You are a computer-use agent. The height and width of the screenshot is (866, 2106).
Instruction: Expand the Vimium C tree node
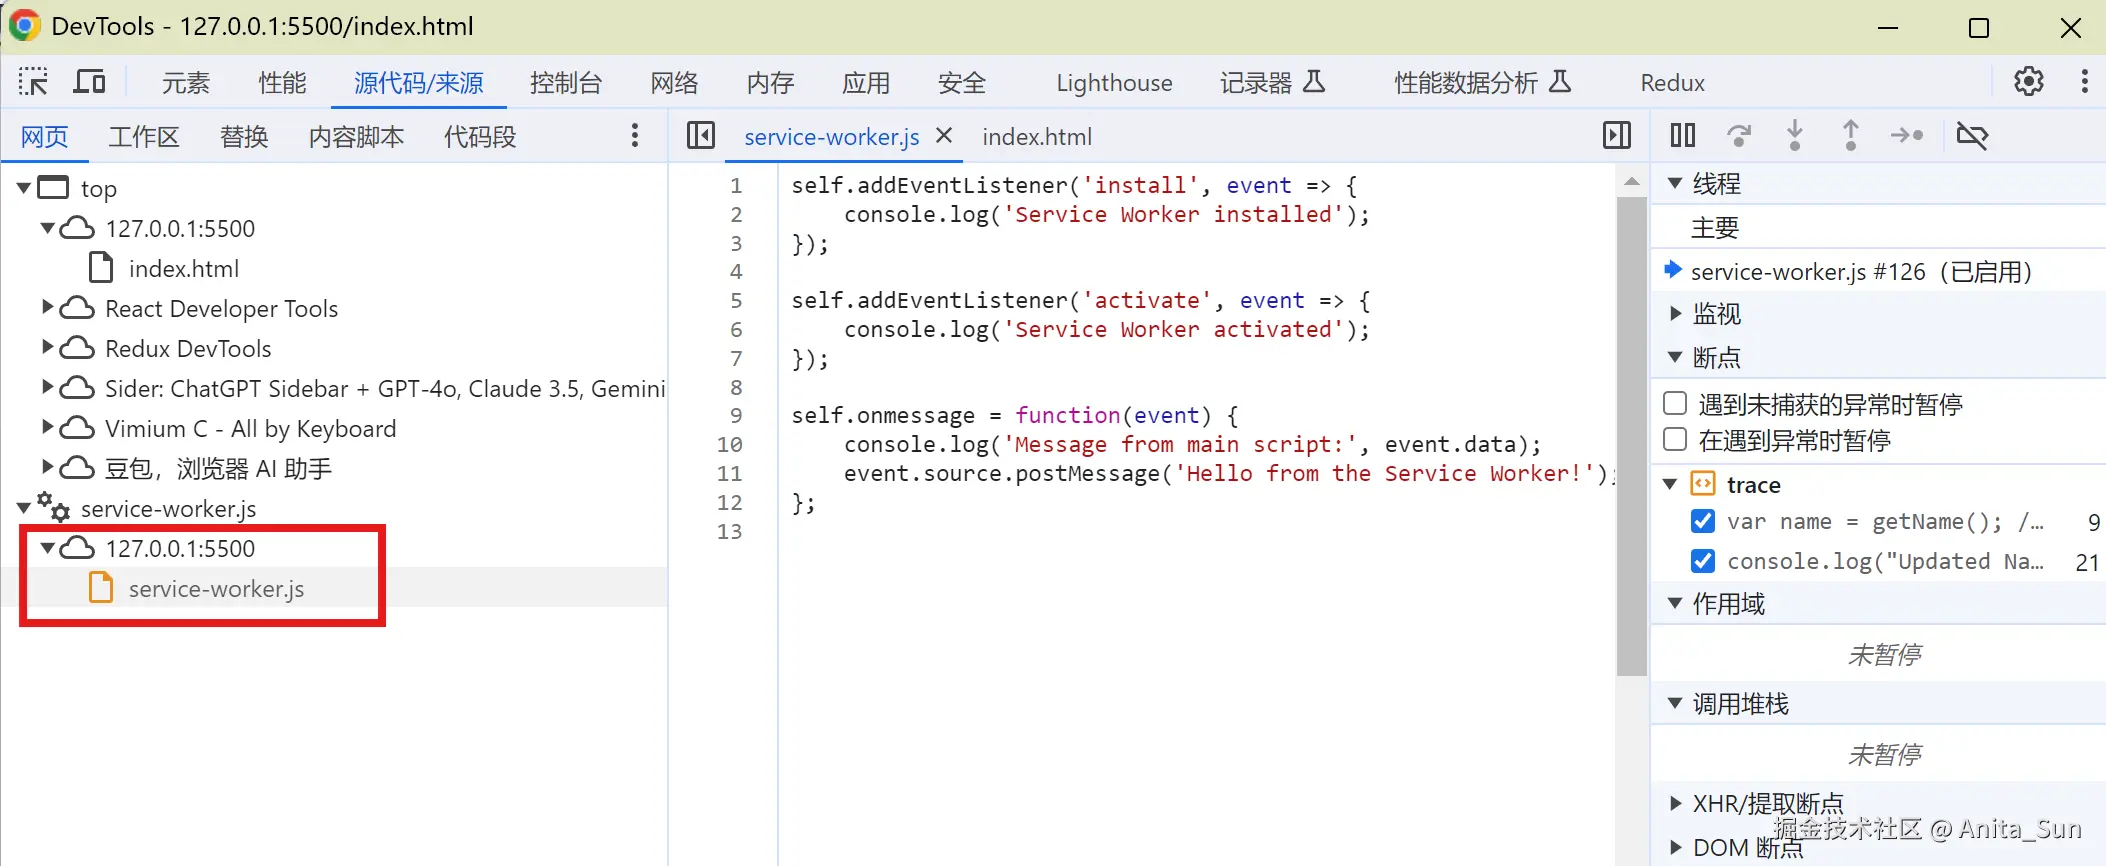(47, 428)
